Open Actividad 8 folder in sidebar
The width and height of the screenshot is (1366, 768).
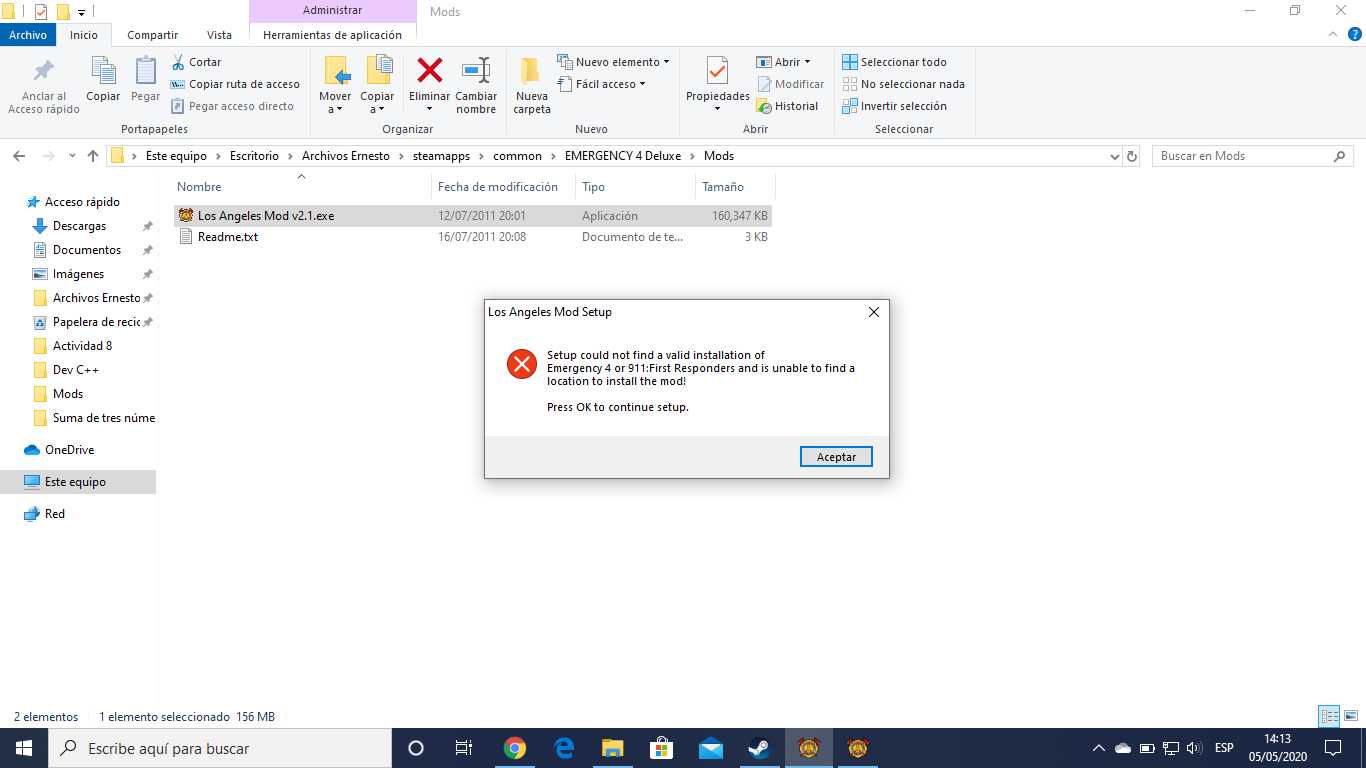(x=82, y=346)
